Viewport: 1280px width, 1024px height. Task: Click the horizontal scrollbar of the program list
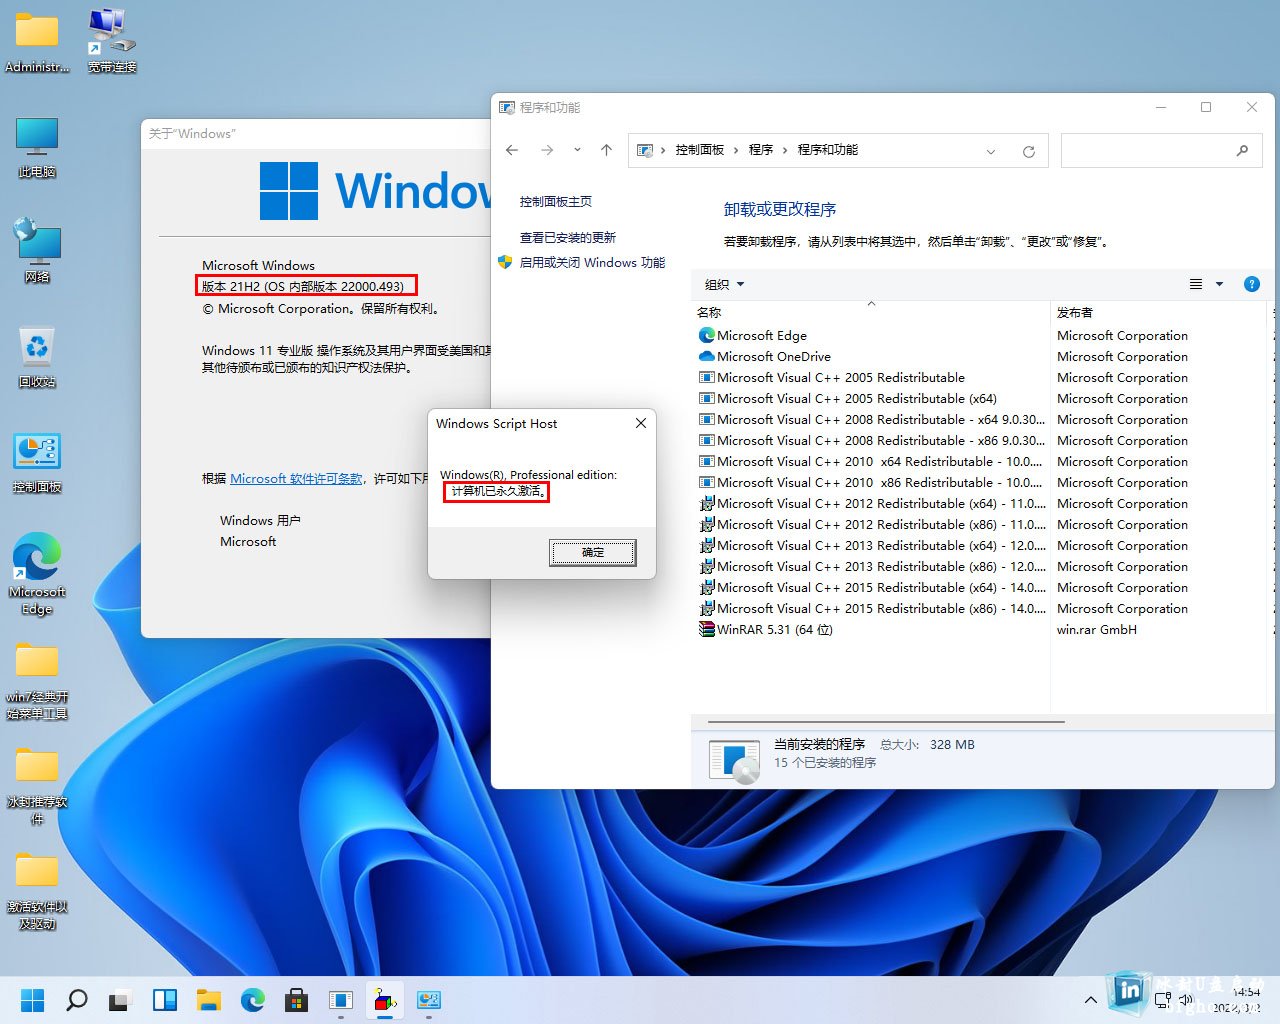click(x=886, y=721)
